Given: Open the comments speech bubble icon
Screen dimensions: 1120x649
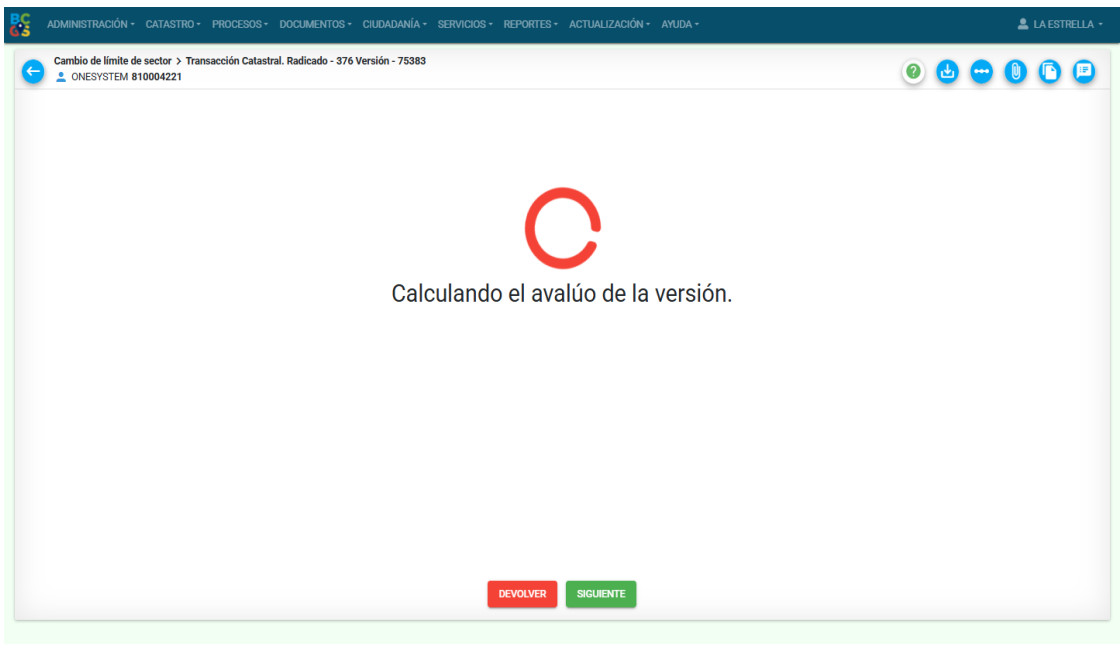Looking at the screenshot, I should pos(1083,71).
